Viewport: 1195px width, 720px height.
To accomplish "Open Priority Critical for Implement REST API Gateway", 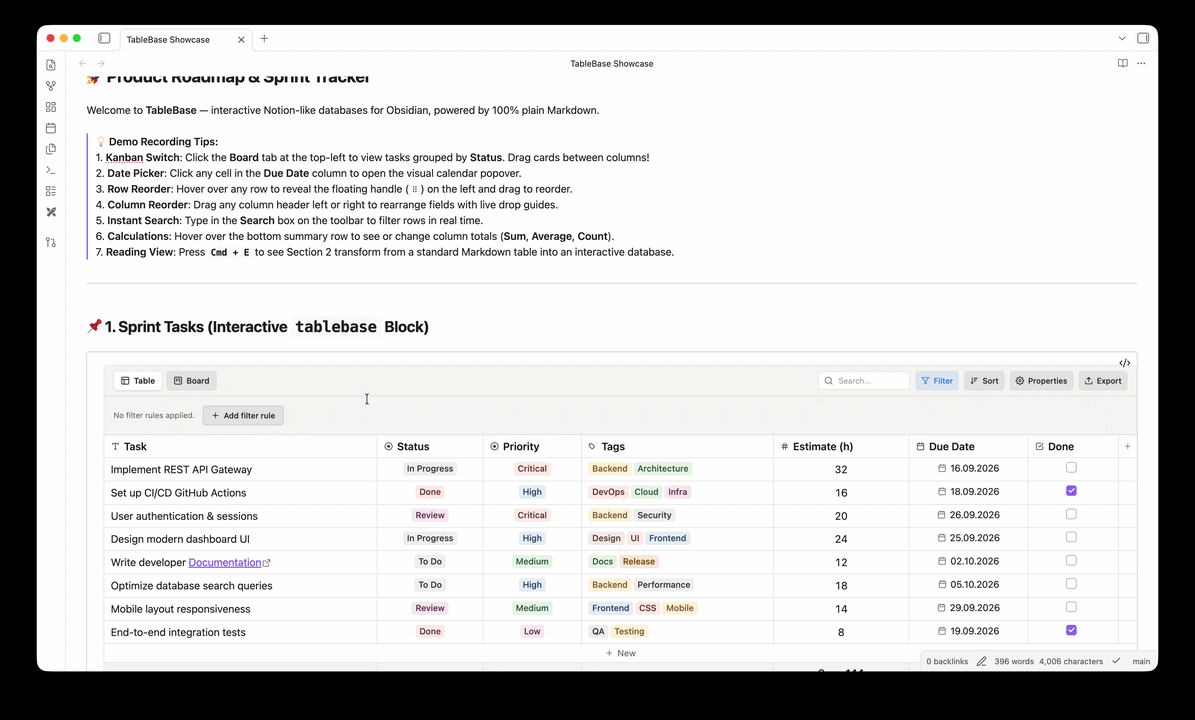I will [x=532, y=469].
